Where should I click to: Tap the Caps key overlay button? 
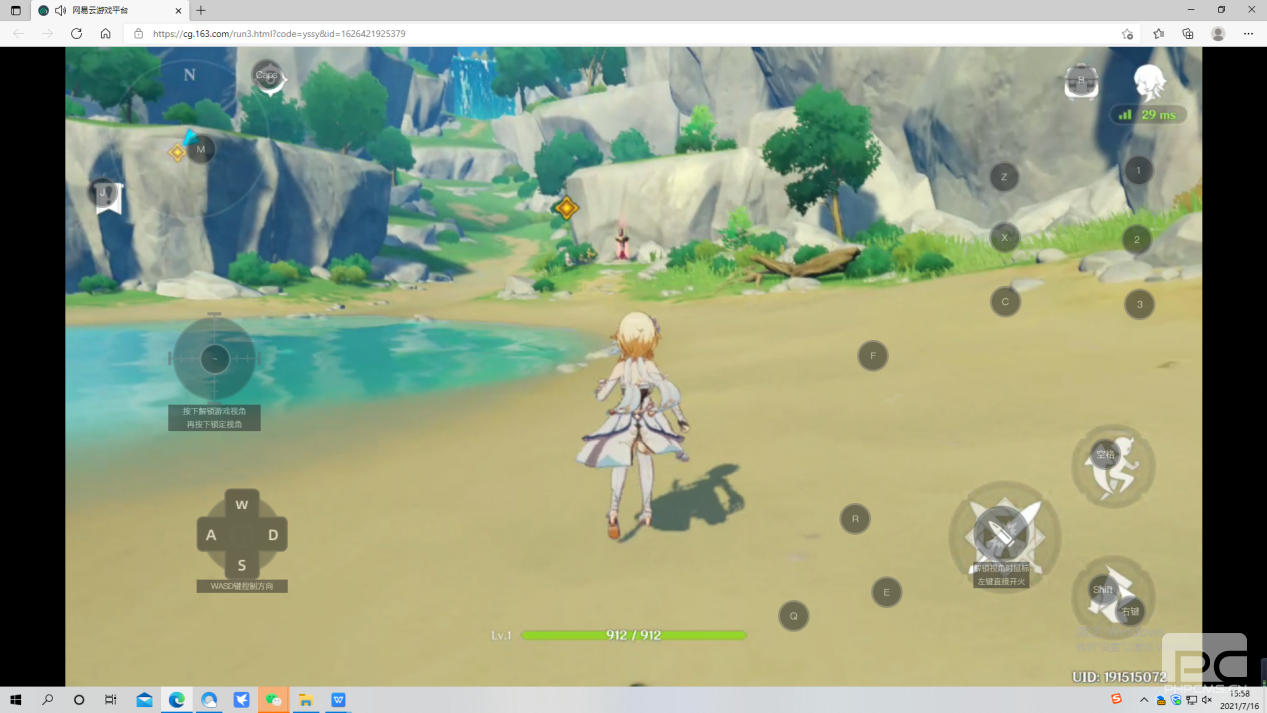pos(266,75)
